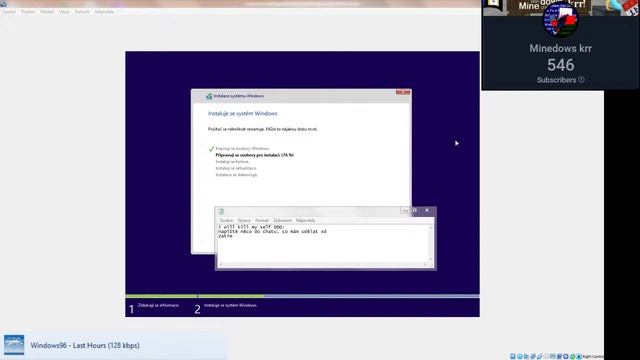This screenshot has width=640, height=360.
Task: Click info icon next to Subscribers
Action: pyautogui.click(x=581, y=80)
